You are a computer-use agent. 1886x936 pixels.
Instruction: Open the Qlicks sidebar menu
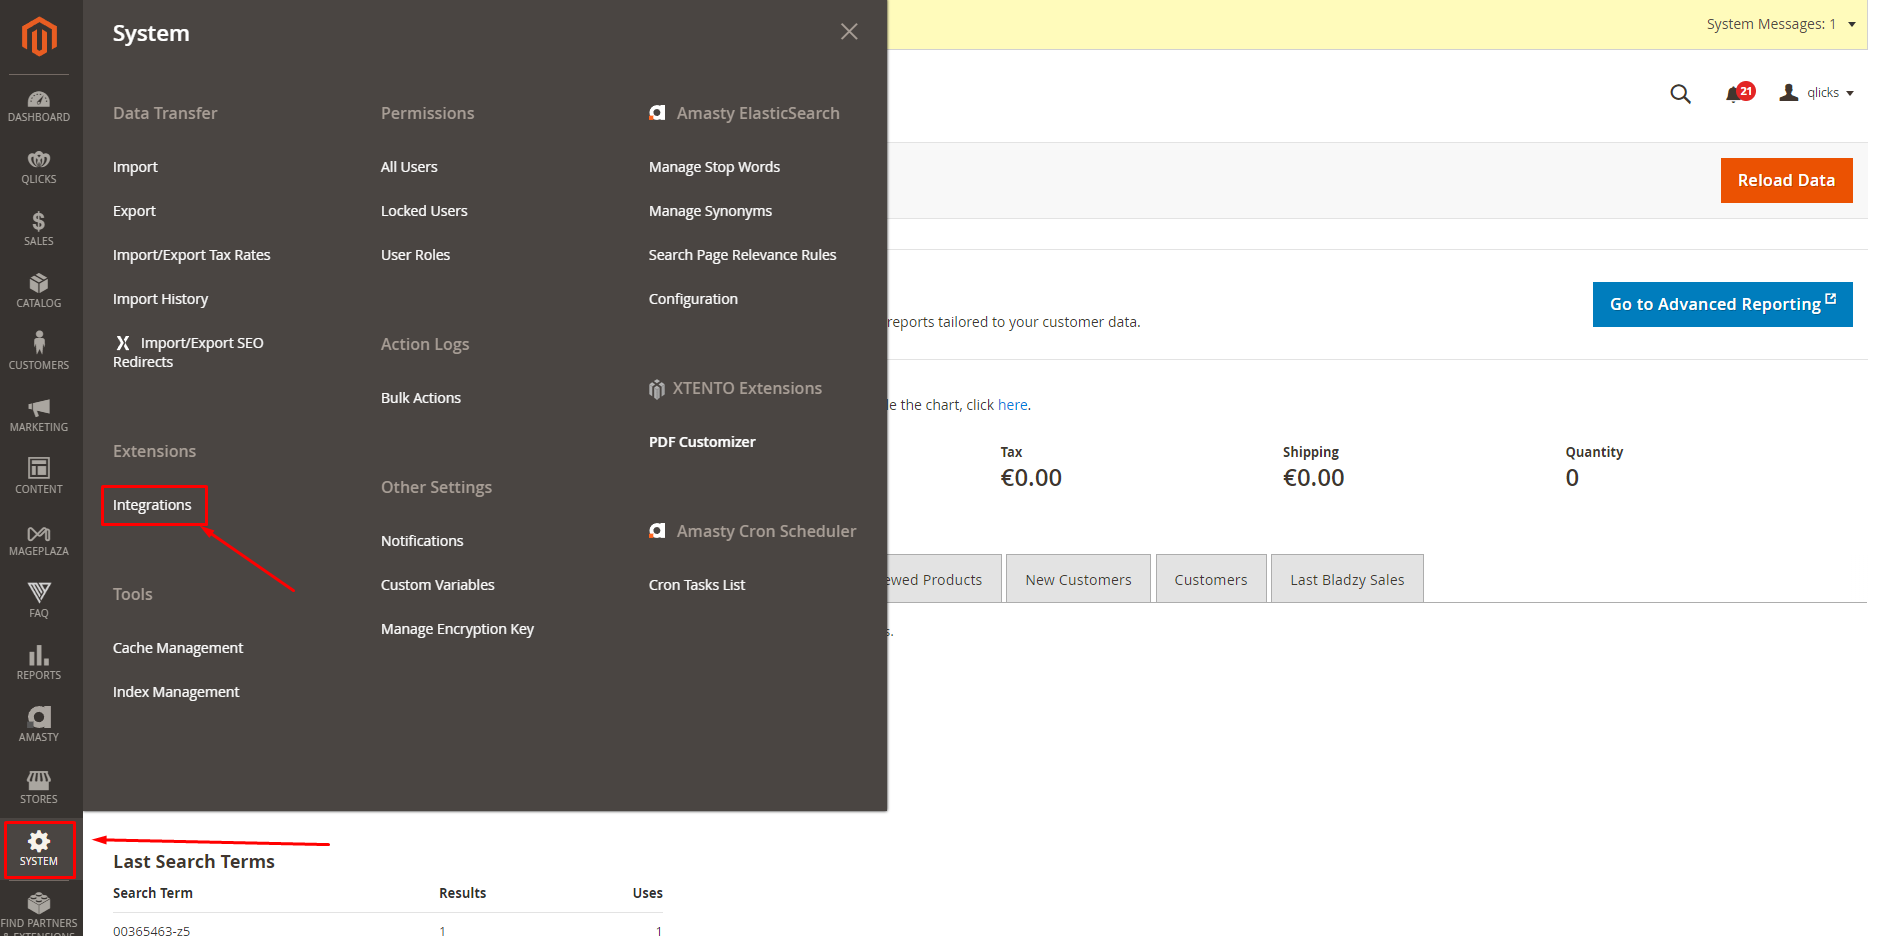point(39,168)
